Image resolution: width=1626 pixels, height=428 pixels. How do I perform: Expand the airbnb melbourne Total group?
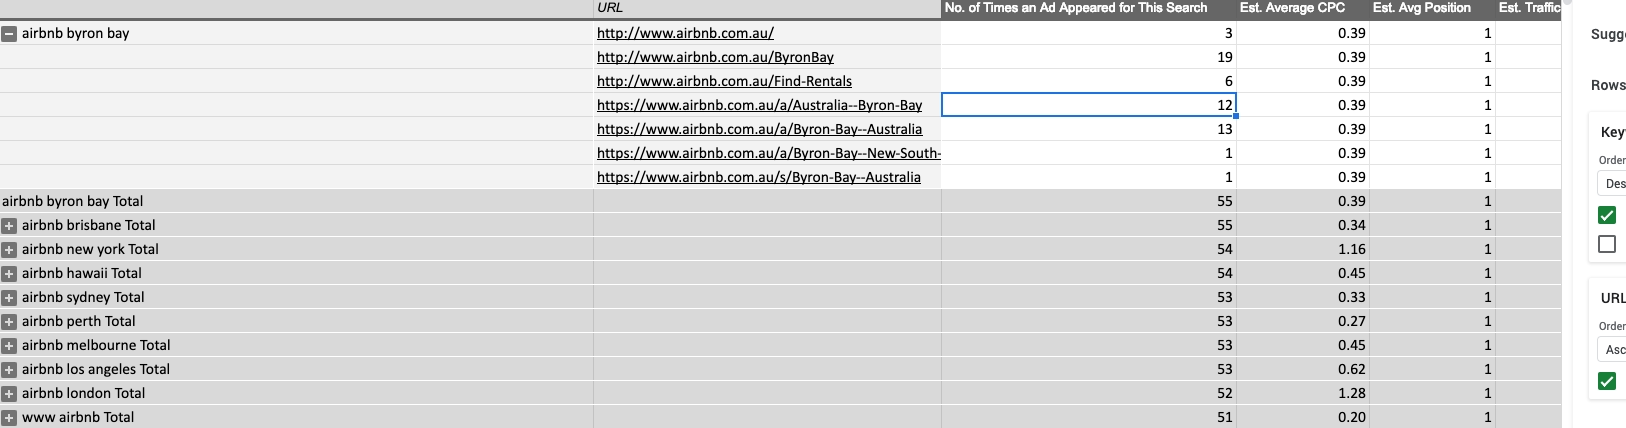pos(9,345)
